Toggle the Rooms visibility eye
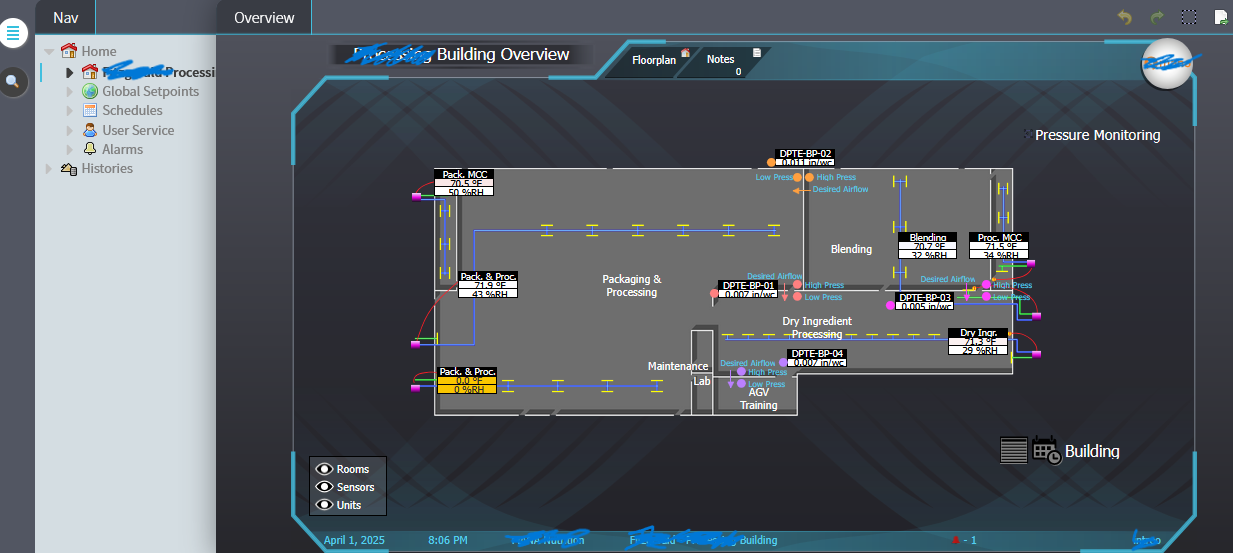 pyautogui.click(x=324, y=469)
